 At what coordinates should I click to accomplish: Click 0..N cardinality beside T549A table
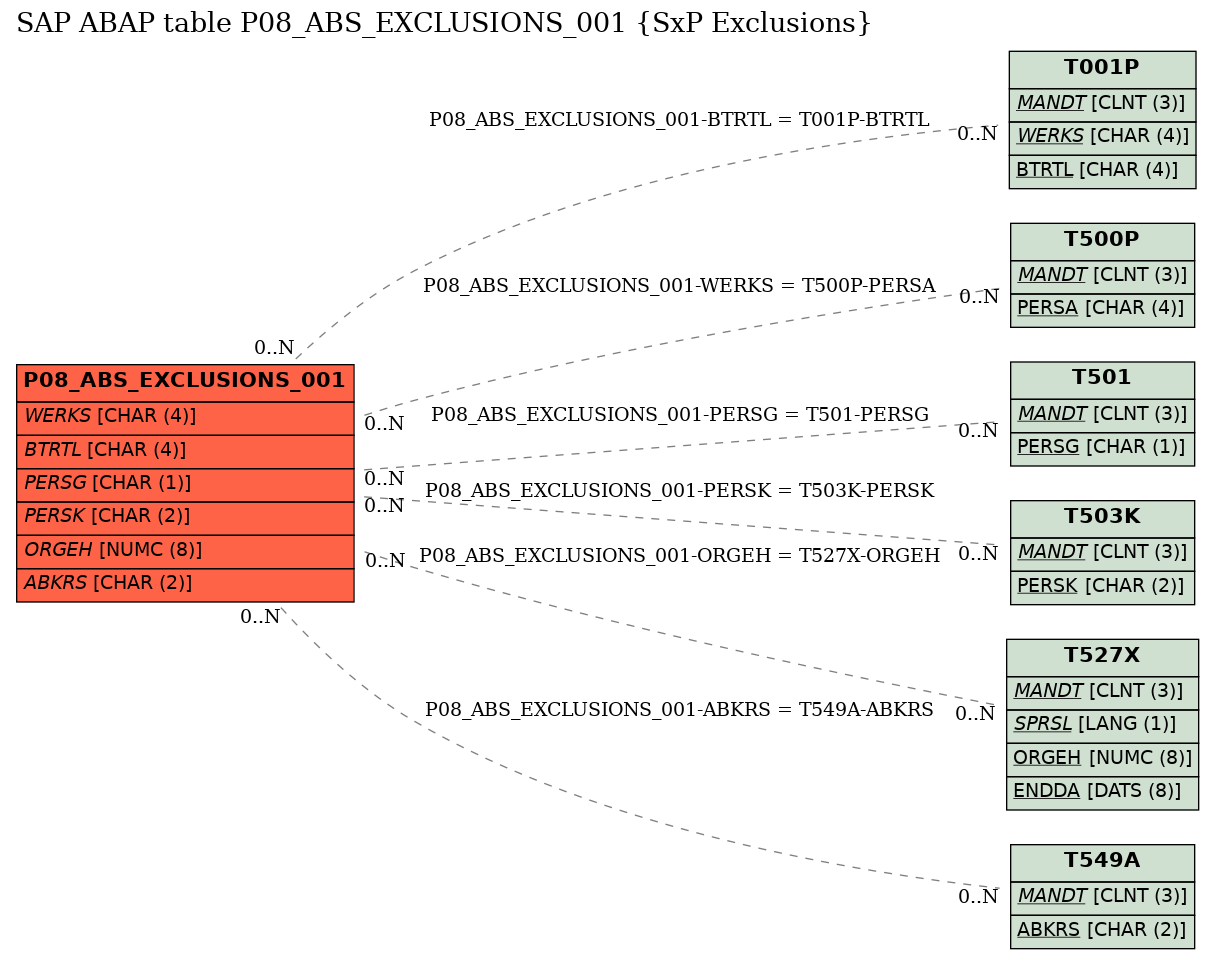[x=978, y=897]
